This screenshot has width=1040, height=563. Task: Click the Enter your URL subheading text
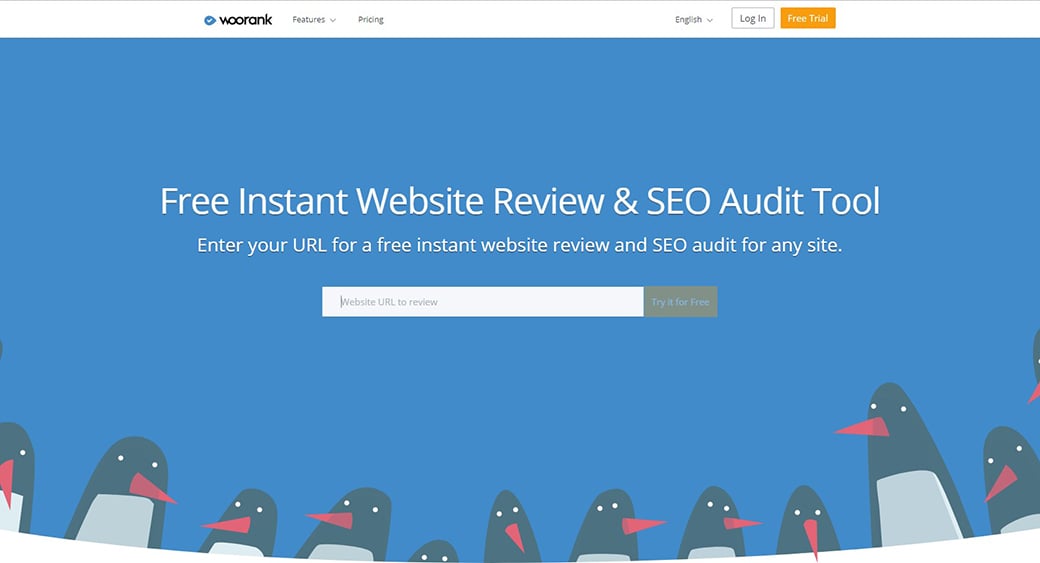(x=520, y=245)
